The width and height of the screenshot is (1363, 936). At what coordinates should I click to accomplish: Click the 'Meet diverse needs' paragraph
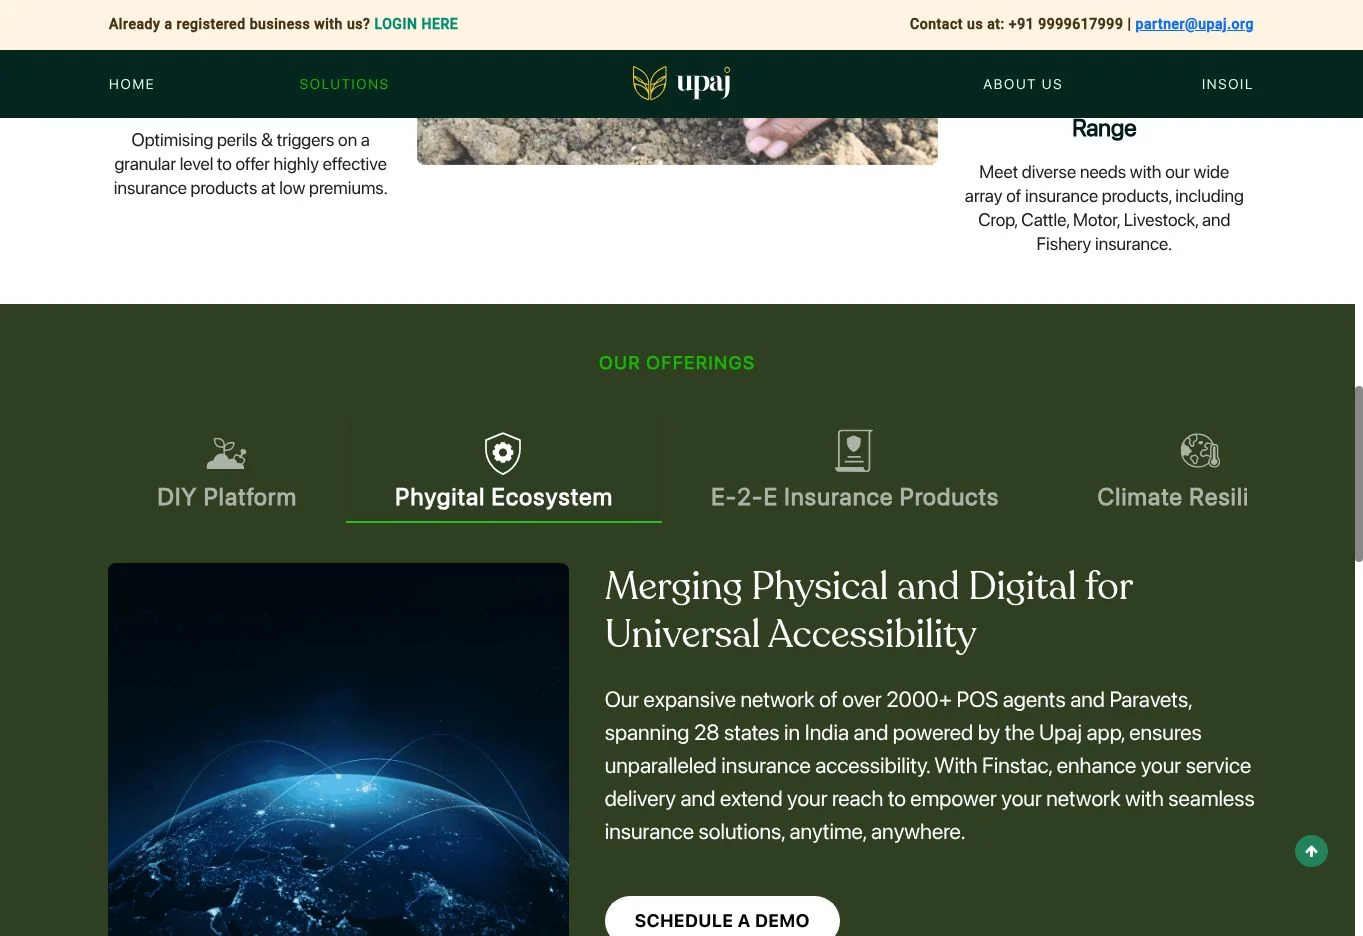(x=1104, y=208)
